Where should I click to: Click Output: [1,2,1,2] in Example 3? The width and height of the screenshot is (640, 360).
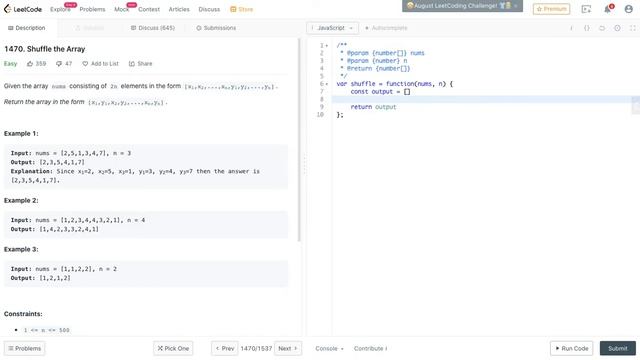point(40,278)
